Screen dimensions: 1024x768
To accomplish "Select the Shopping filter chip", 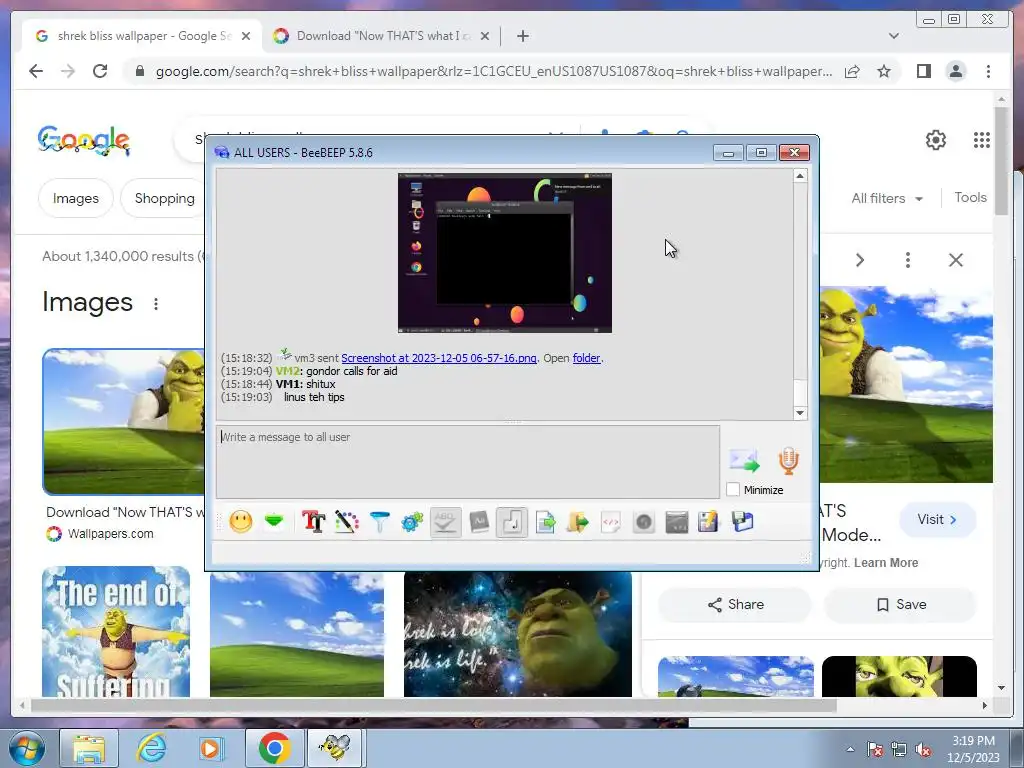I will pyautogui.click(x=165, y=199).
